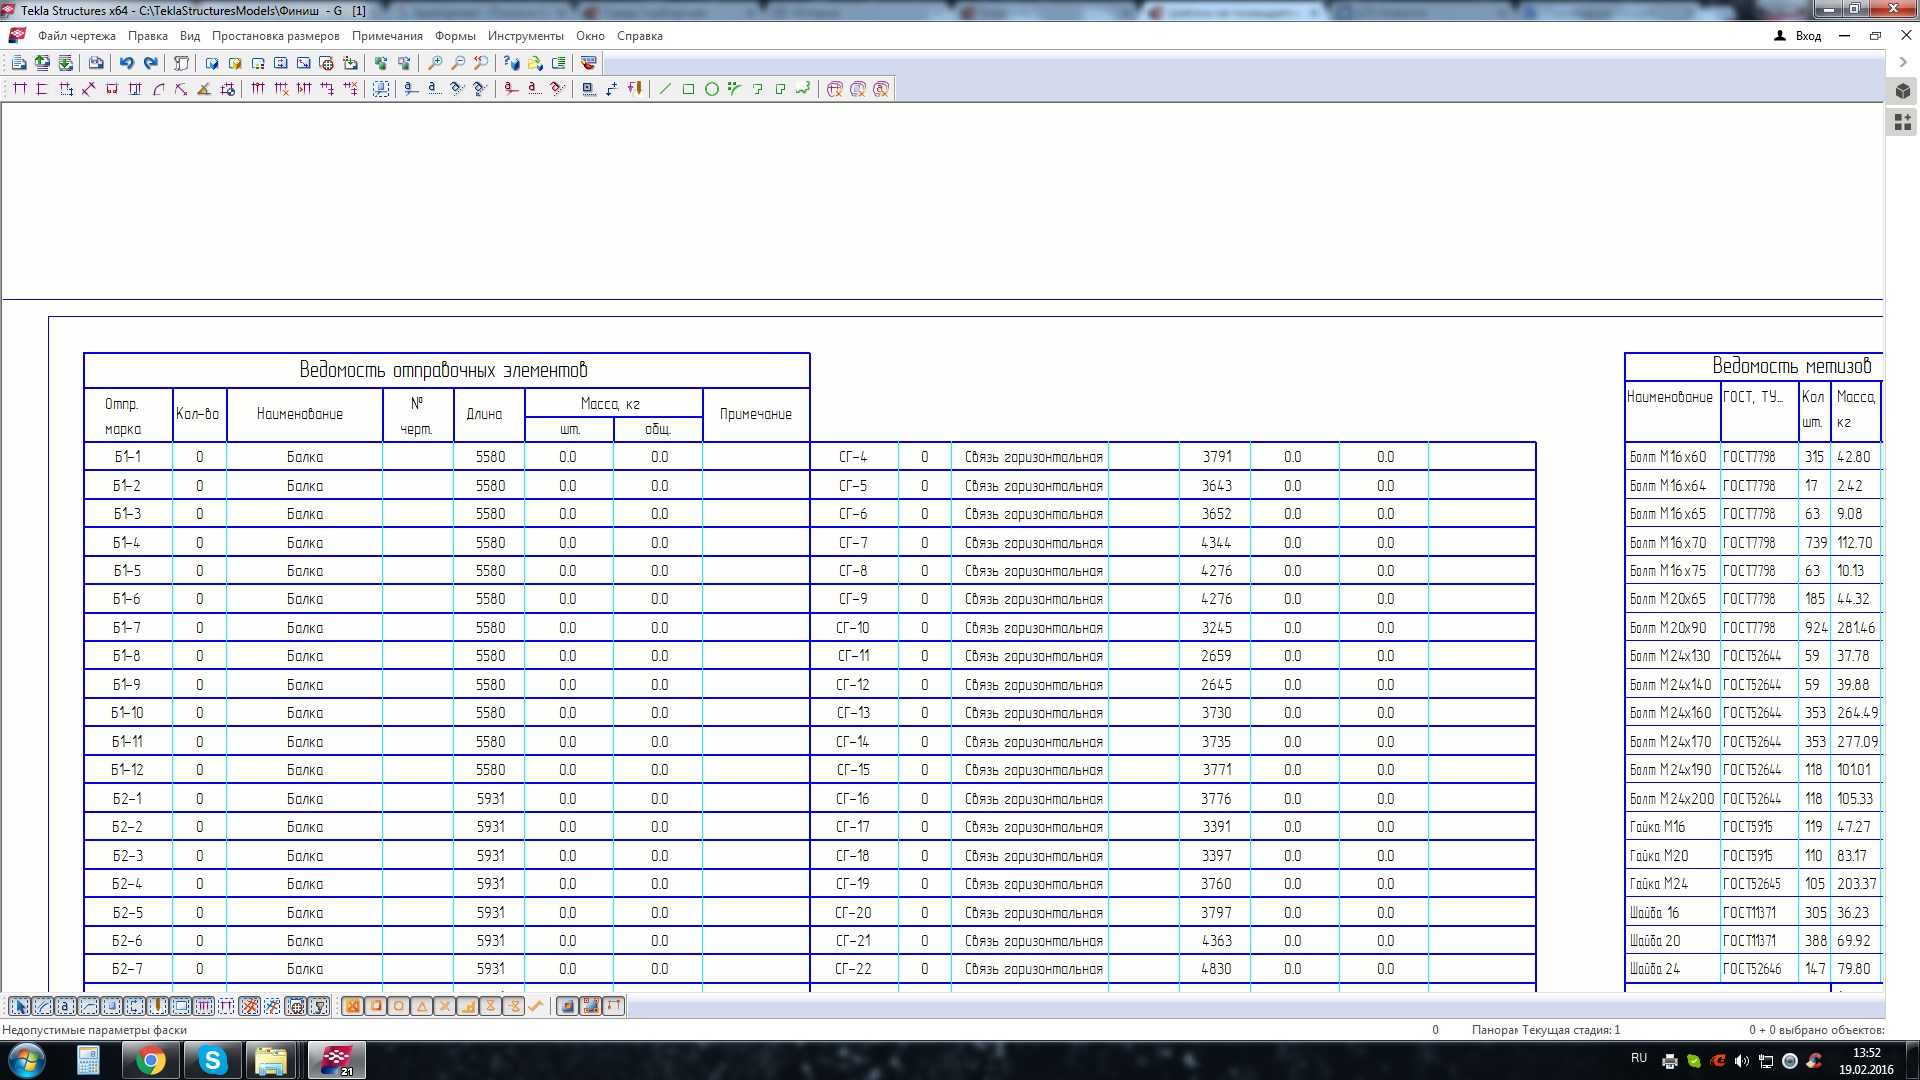Toggle the orange triangle snap switch
The width and height of the screenshot is (1920, 1080).
point(422,1006)
